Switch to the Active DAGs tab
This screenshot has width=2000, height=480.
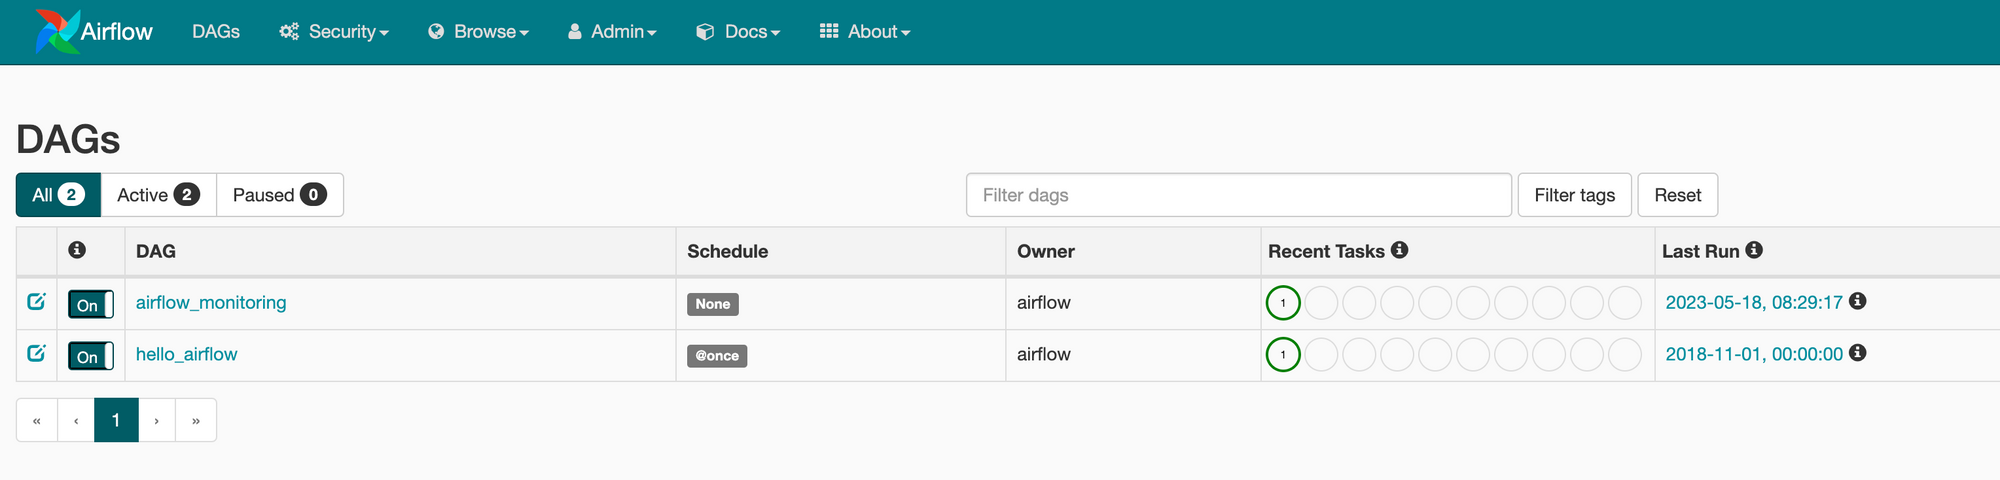coord(158,195)
